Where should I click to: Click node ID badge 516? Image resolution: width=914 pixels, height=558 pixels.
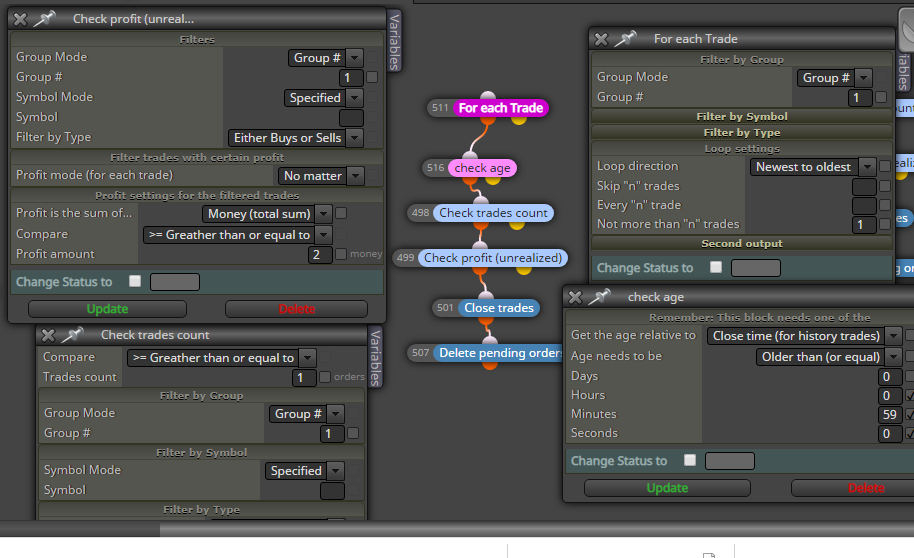click(x=435, y=168)
